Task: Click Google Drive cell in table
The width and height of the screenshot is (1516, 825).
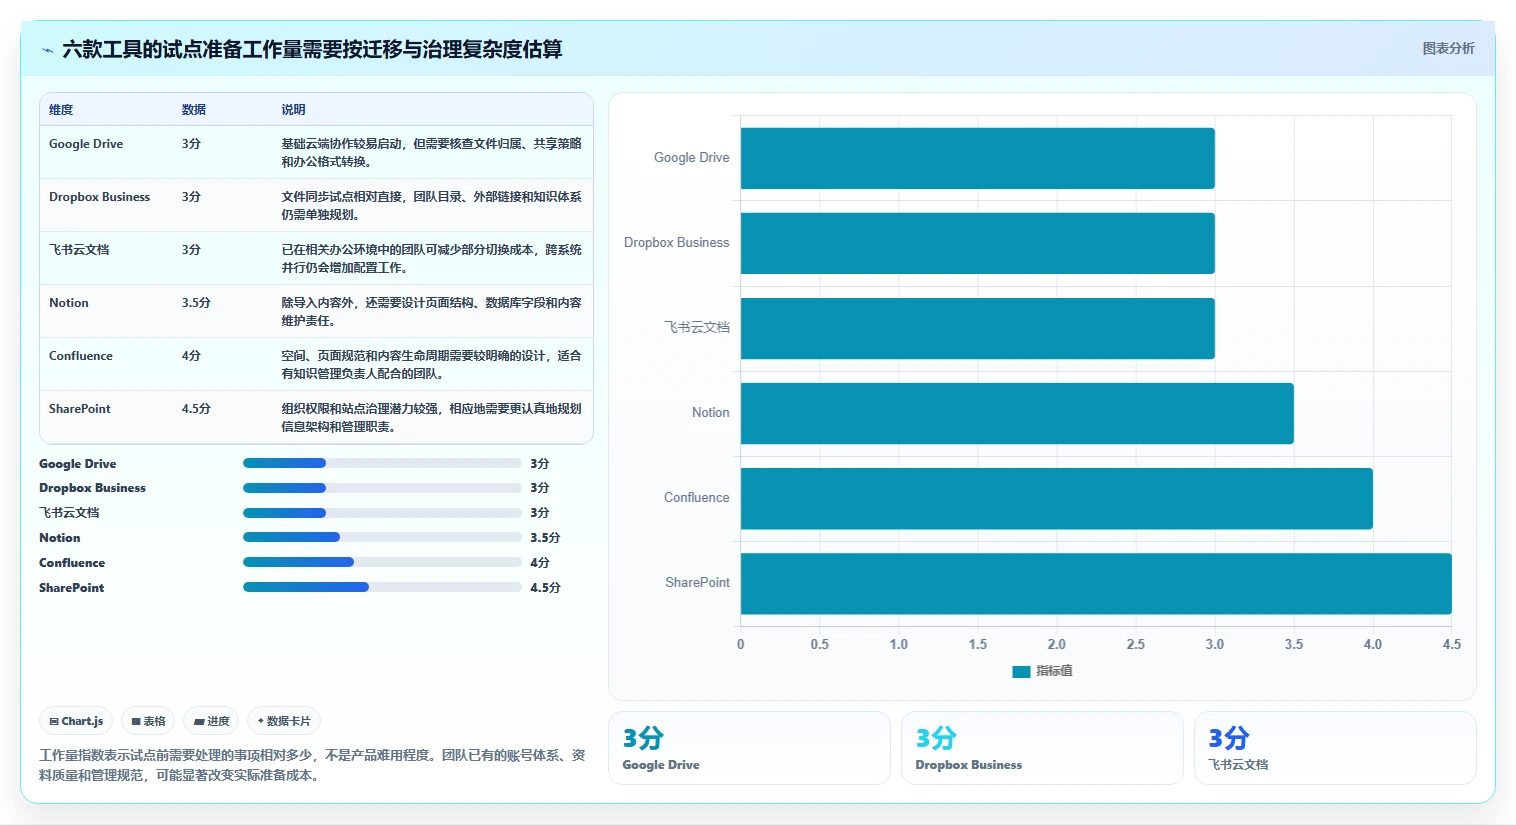Action: (x=86, y=144)
